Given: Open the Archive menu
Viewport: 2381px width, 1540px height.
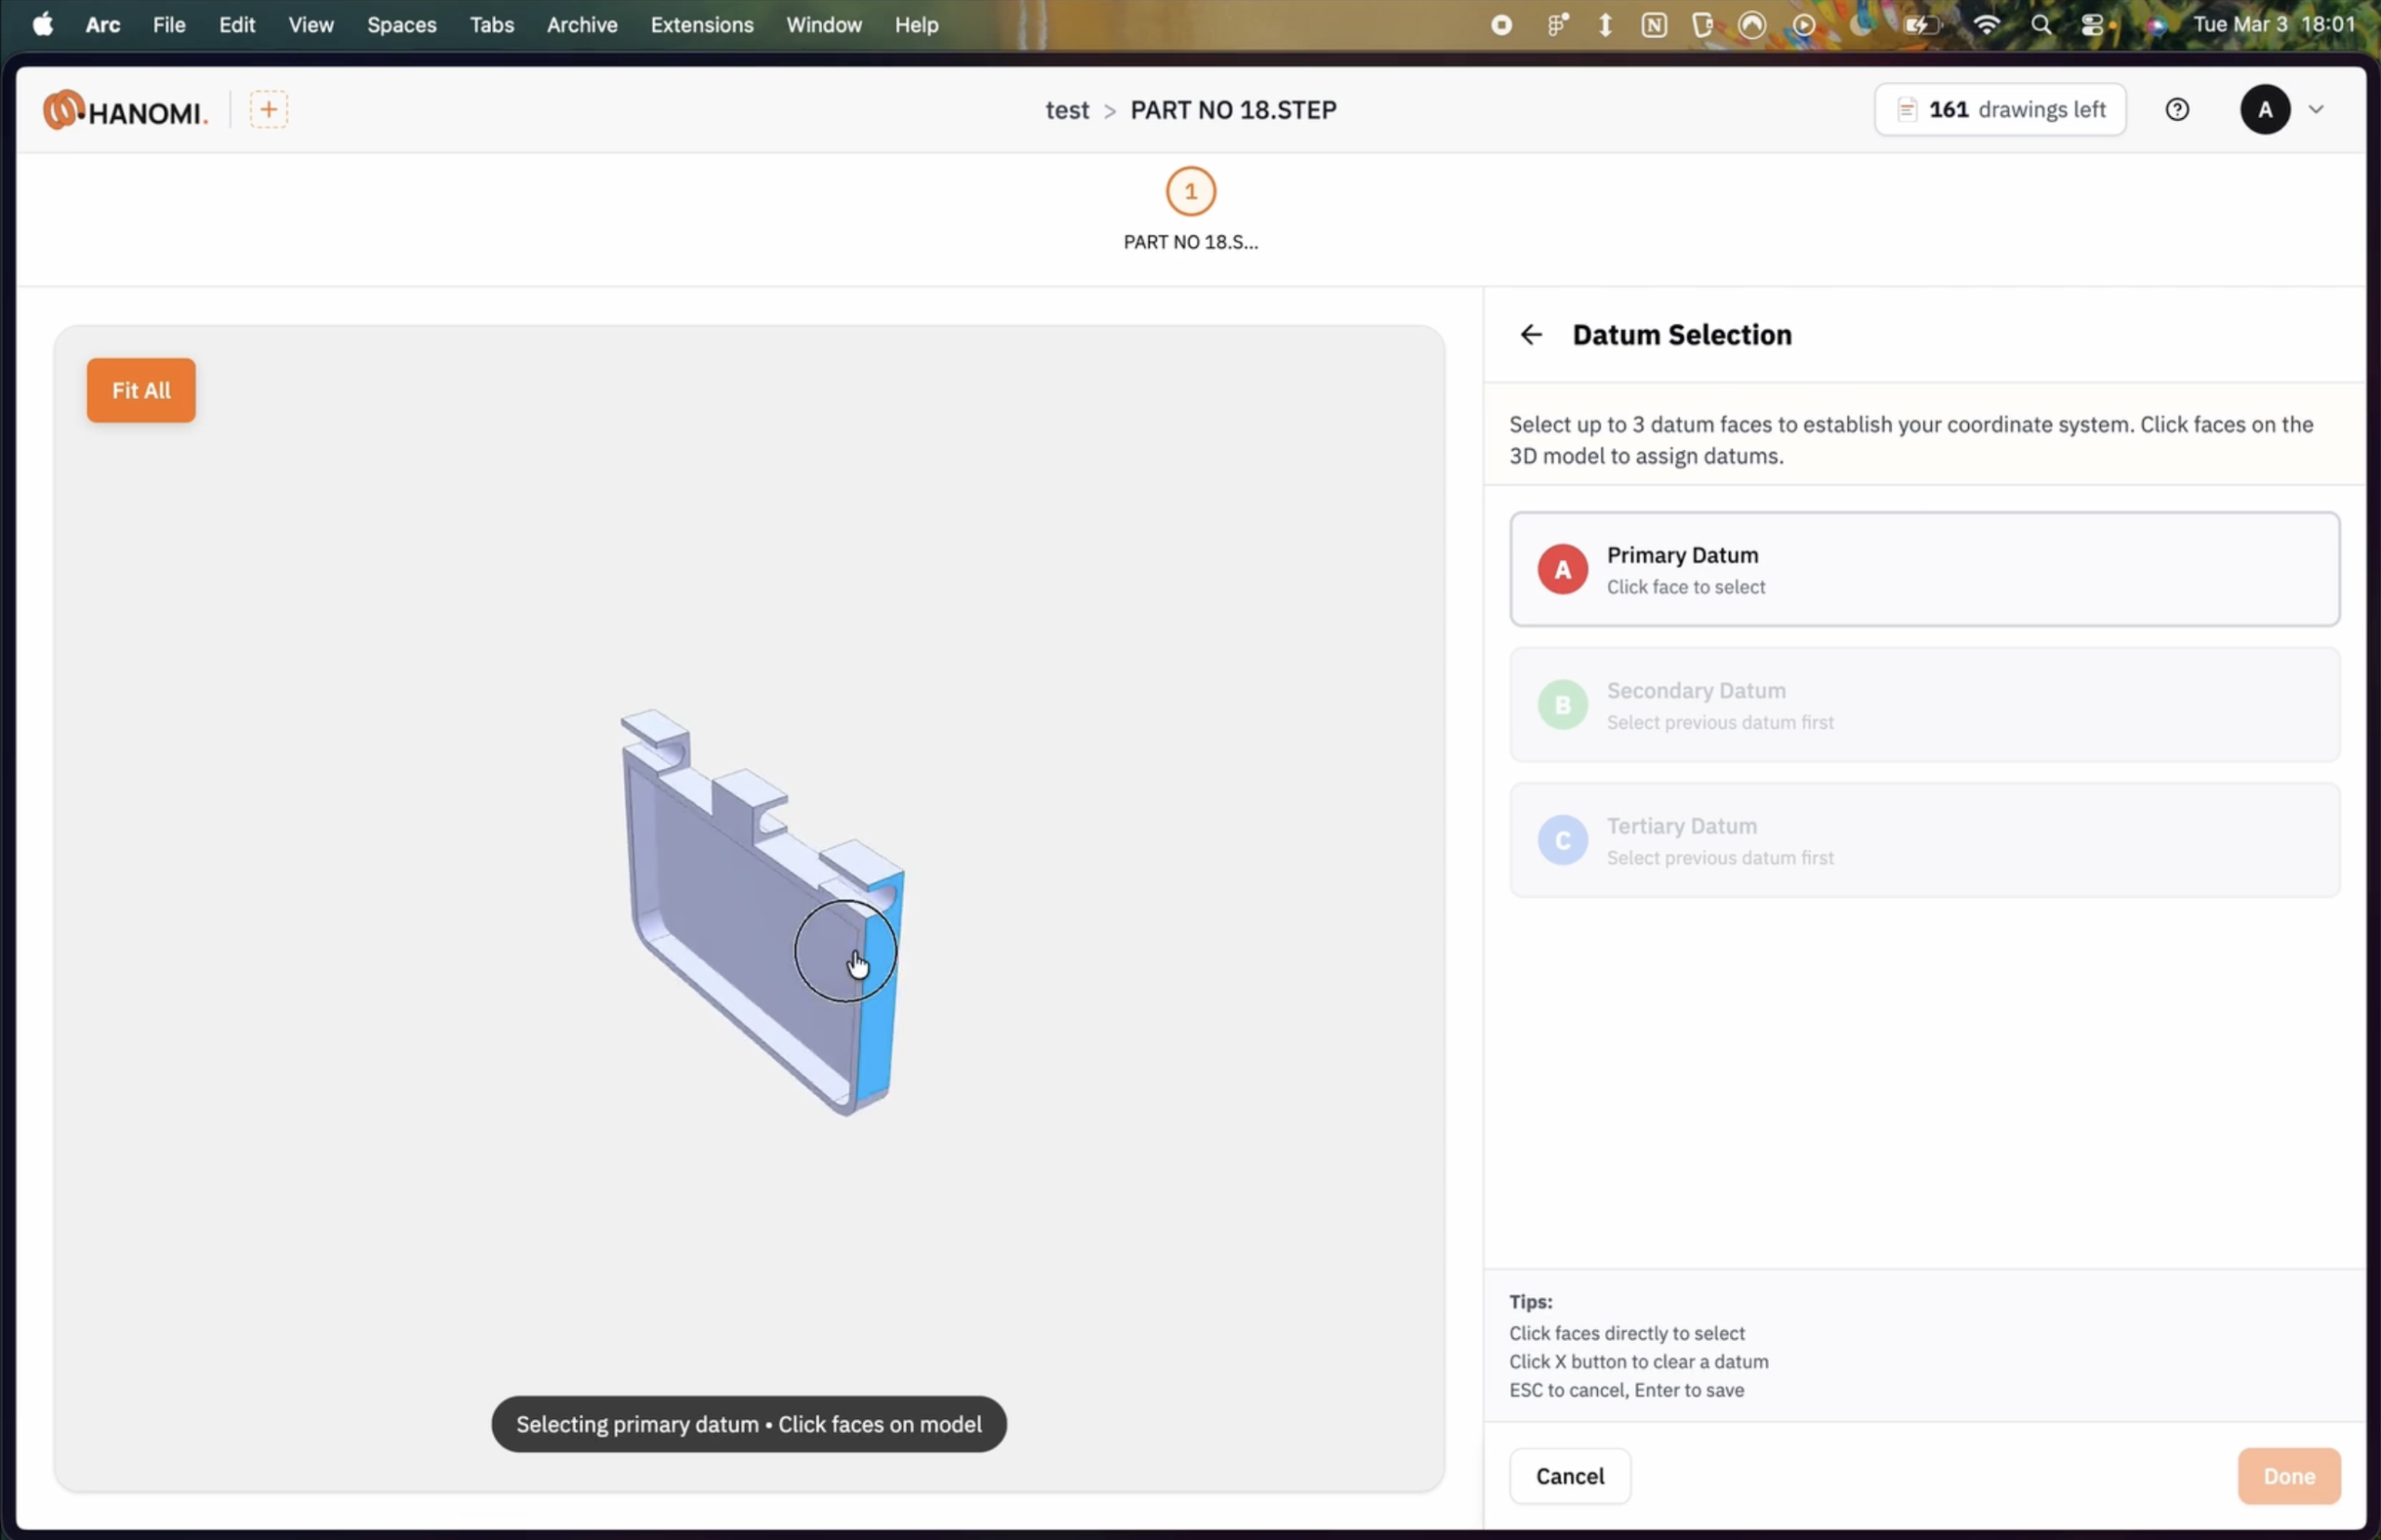Looking at the screenshot, I should click(x=582, y=25).
